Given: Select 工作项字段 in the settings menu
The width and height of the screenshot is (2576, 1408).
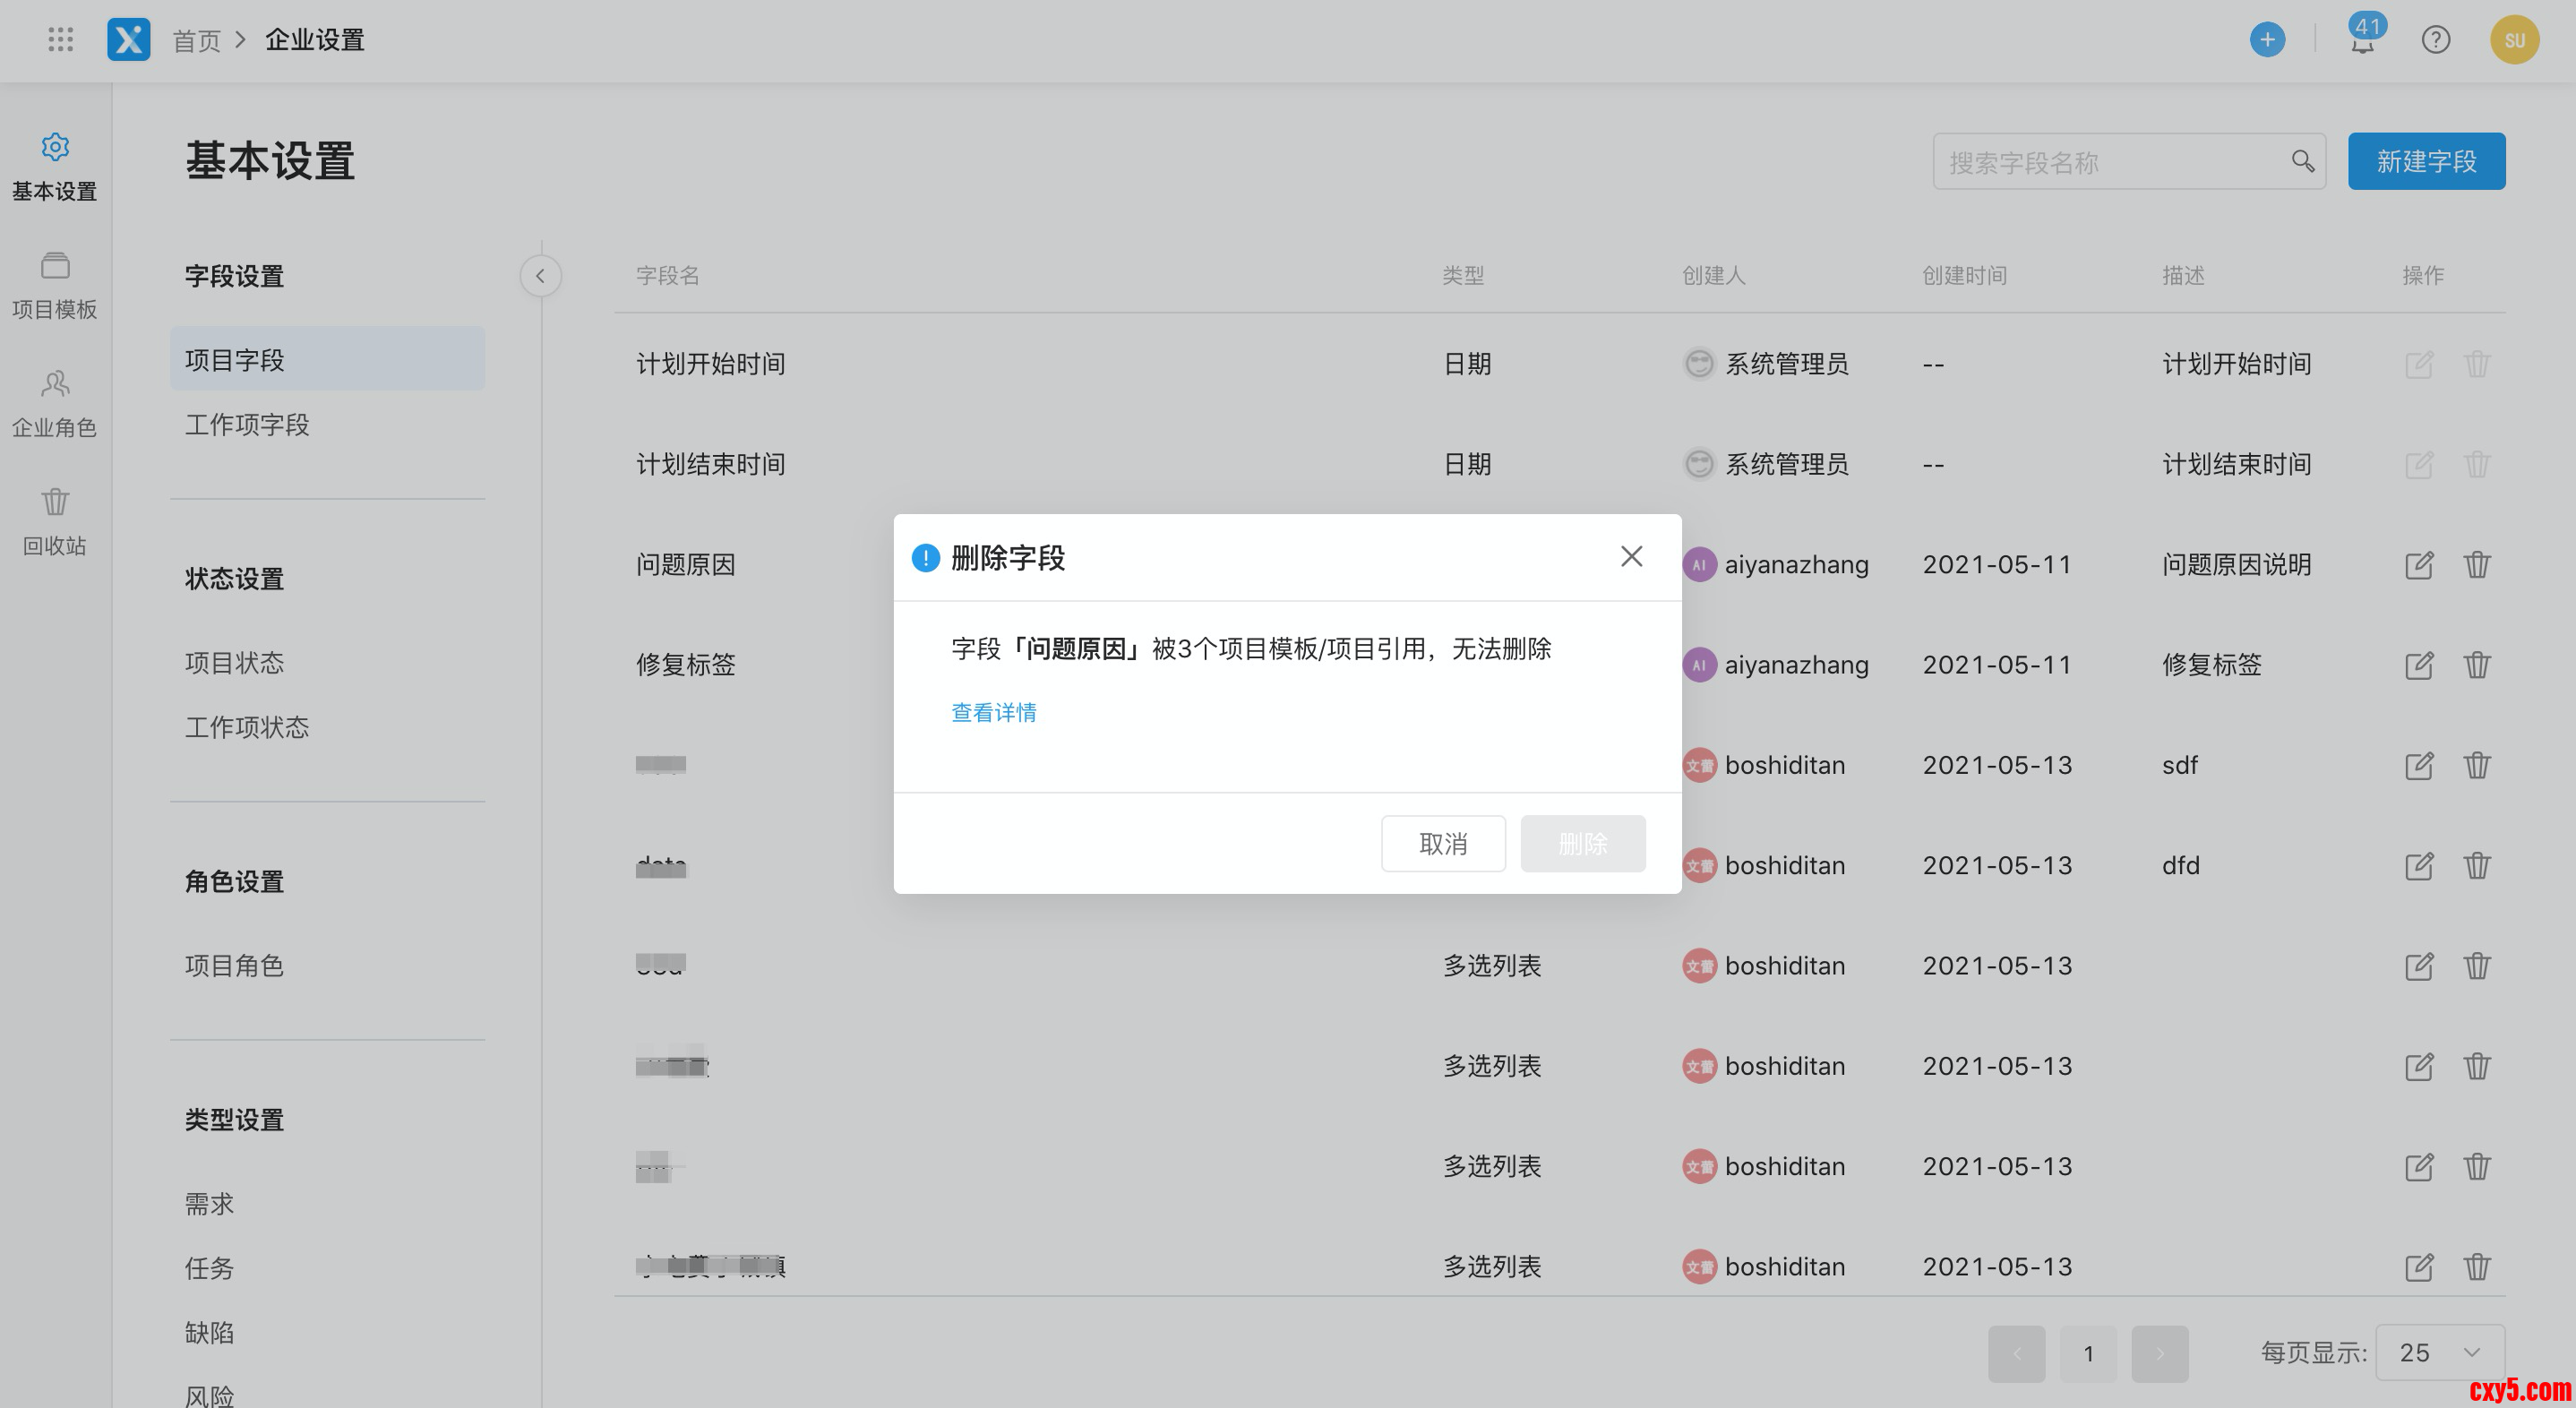Looking at the screenshot, I should pyautogui.click(x=247, y=425).
